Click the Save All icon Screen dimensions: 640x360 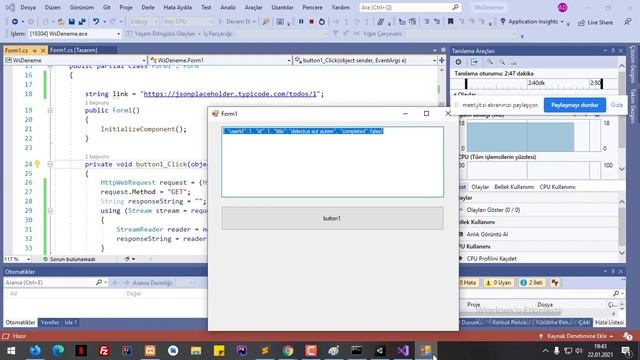[x=82, y=22]
